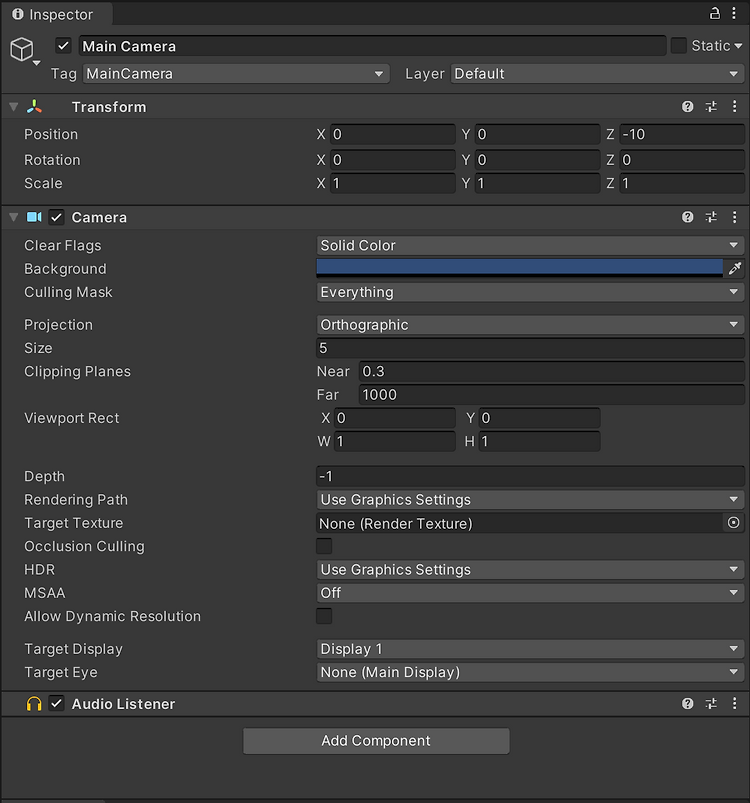Click the Scale Z field

[x=682, y=183]
